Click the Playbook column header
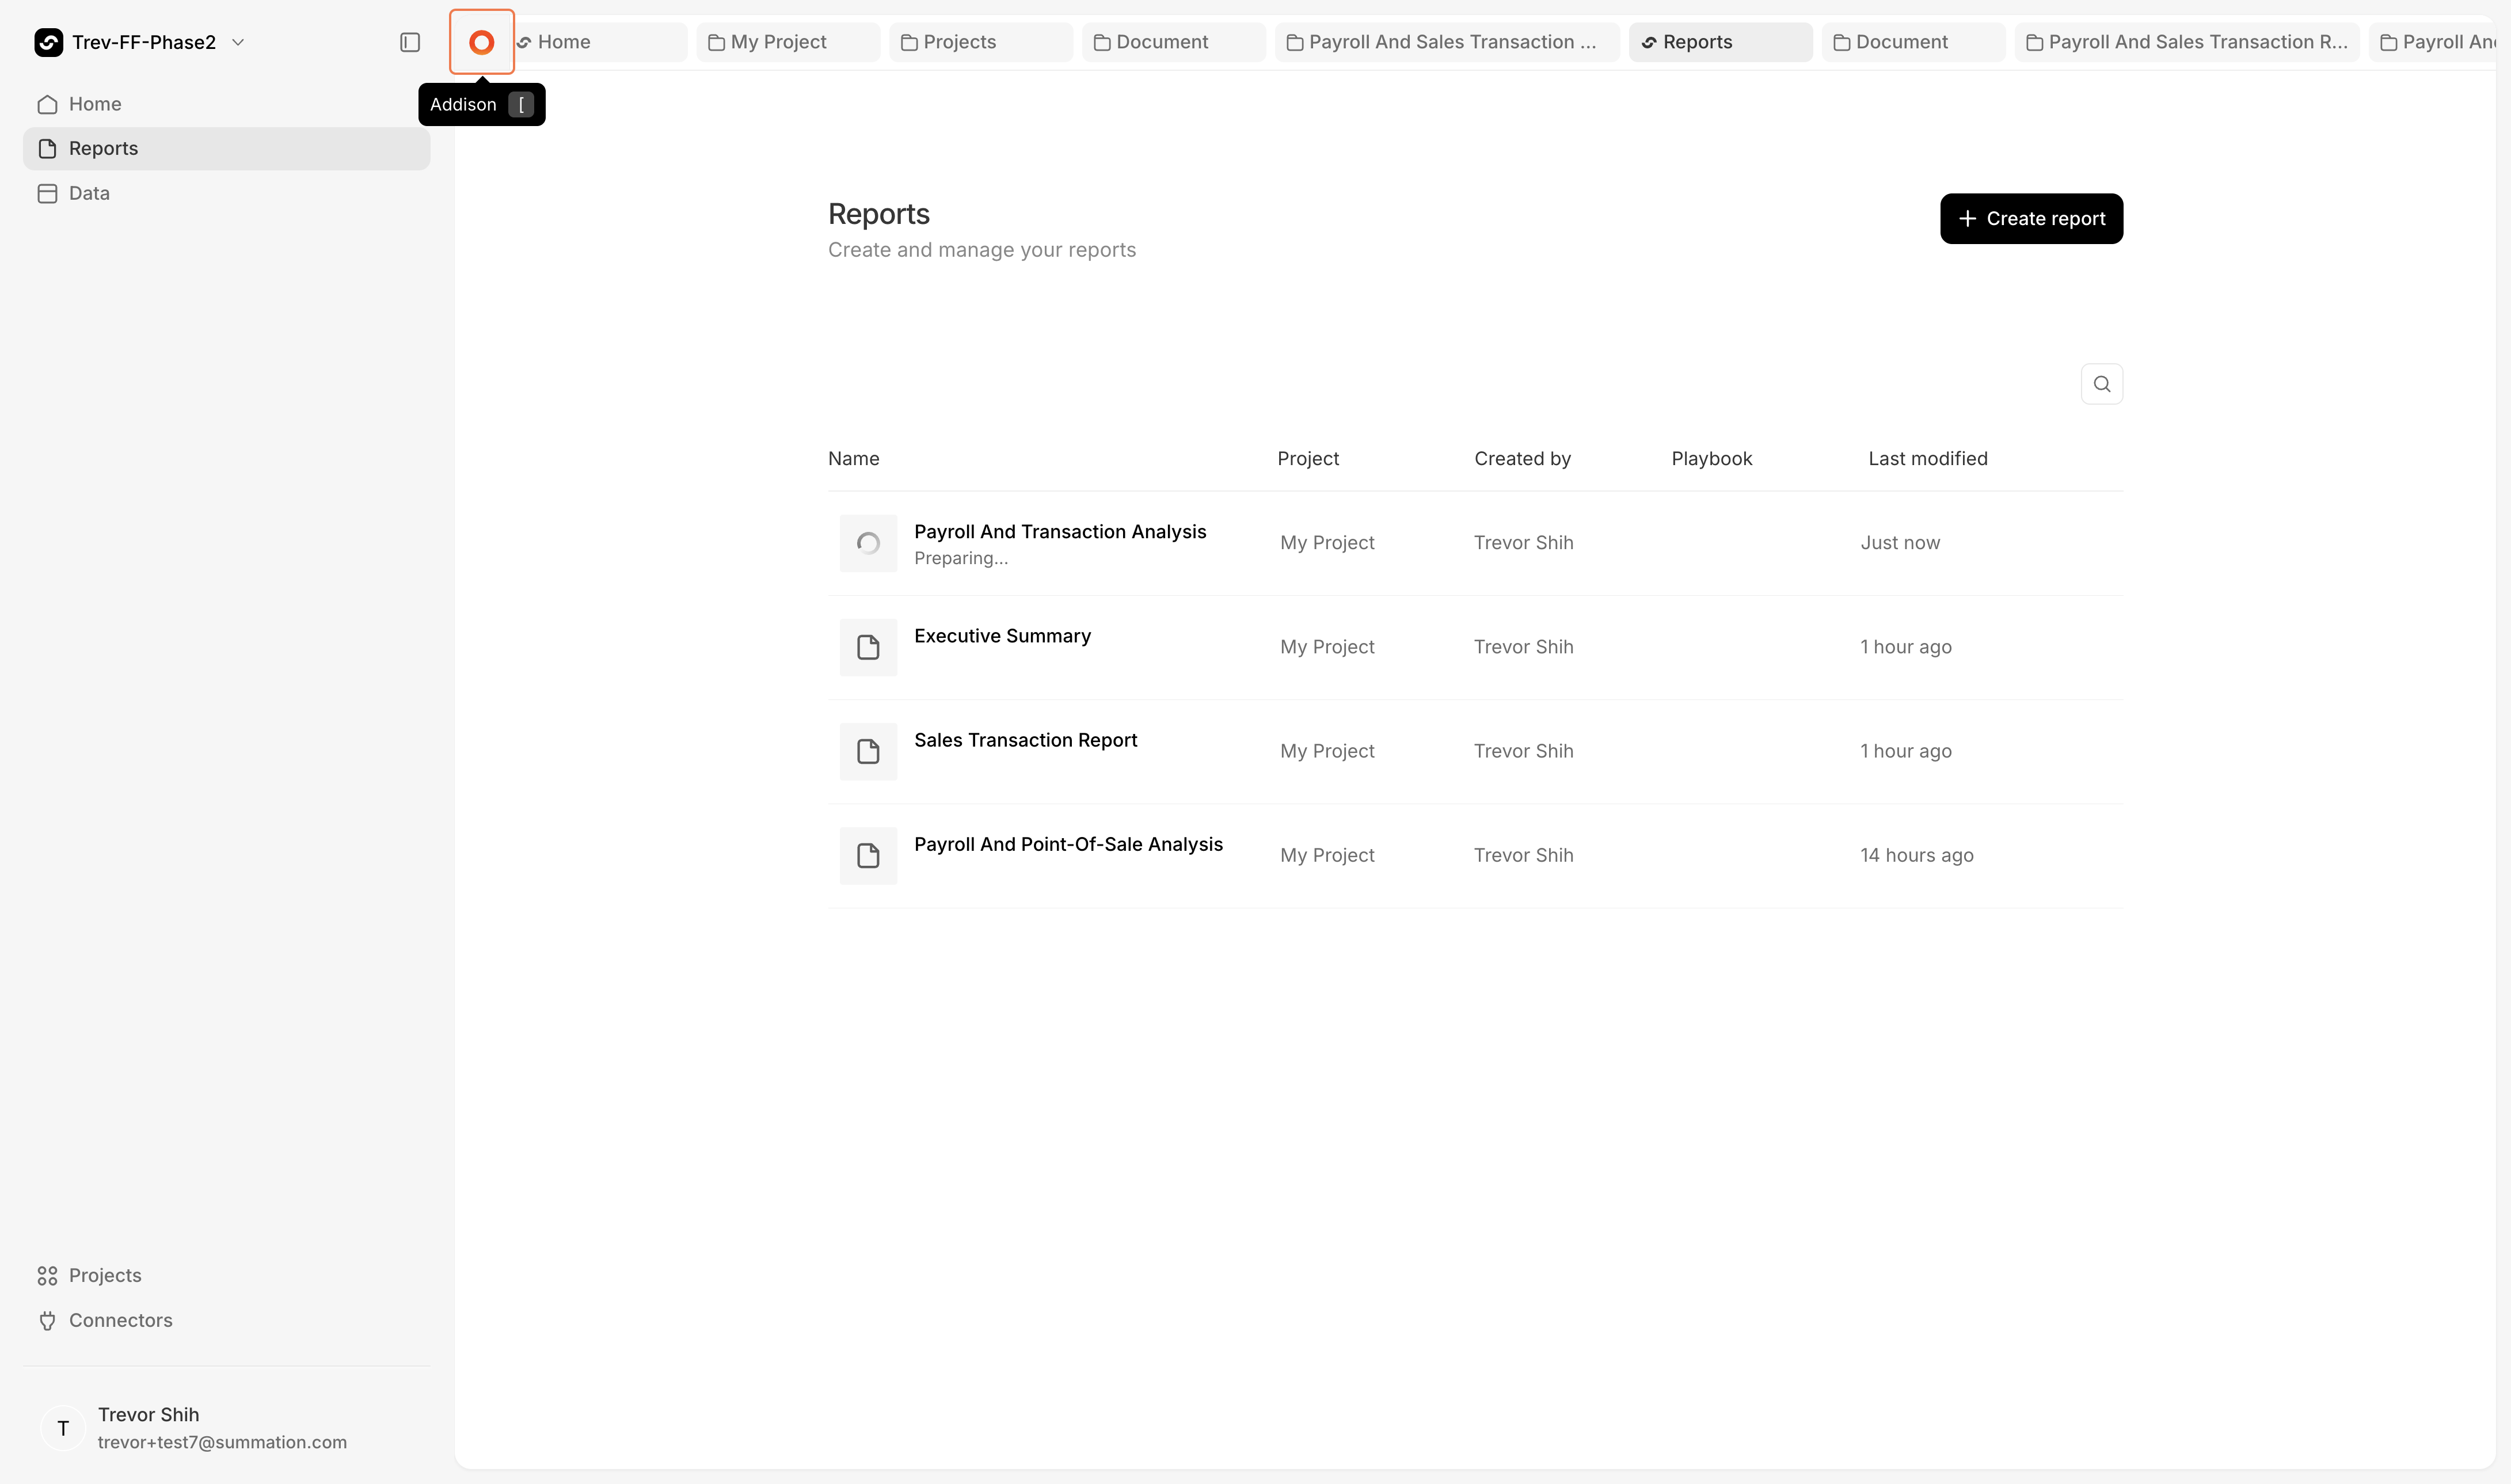 (x=1711, y=459)
